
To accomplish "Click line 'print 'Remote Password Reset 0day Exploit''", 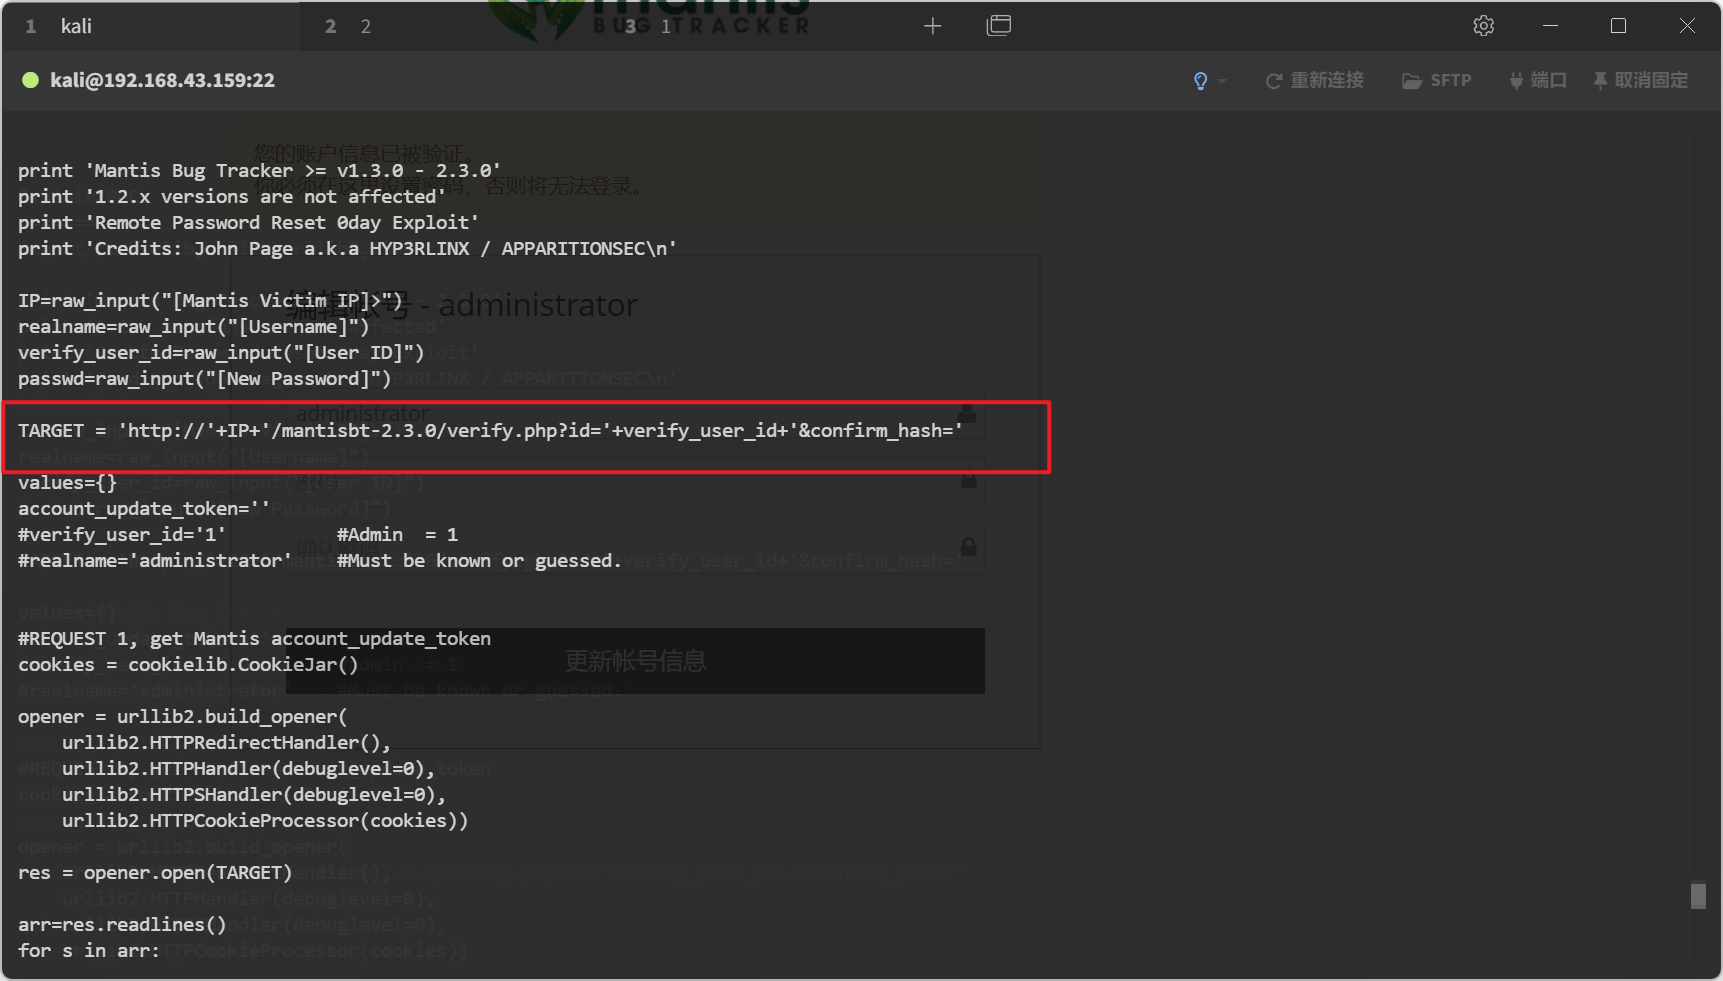I will coord(249,223).
